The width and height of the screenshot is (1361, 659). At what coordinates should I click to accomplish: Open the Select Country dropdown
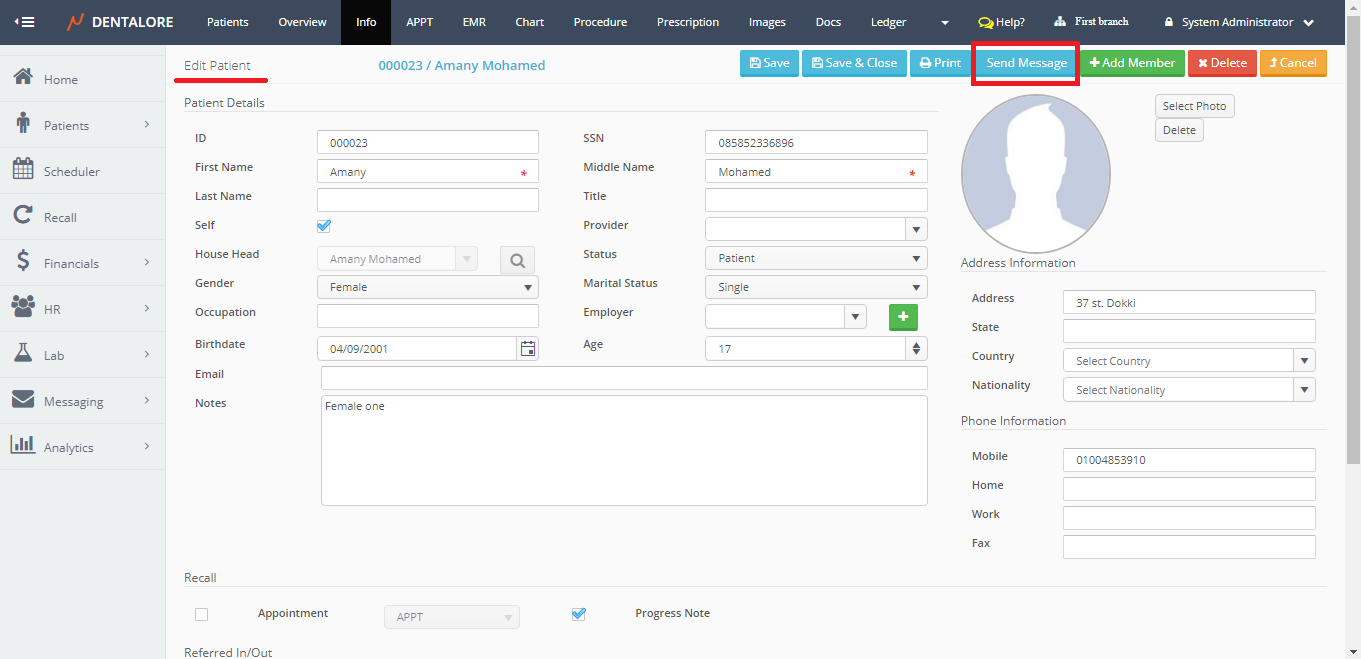[1188, 361]
